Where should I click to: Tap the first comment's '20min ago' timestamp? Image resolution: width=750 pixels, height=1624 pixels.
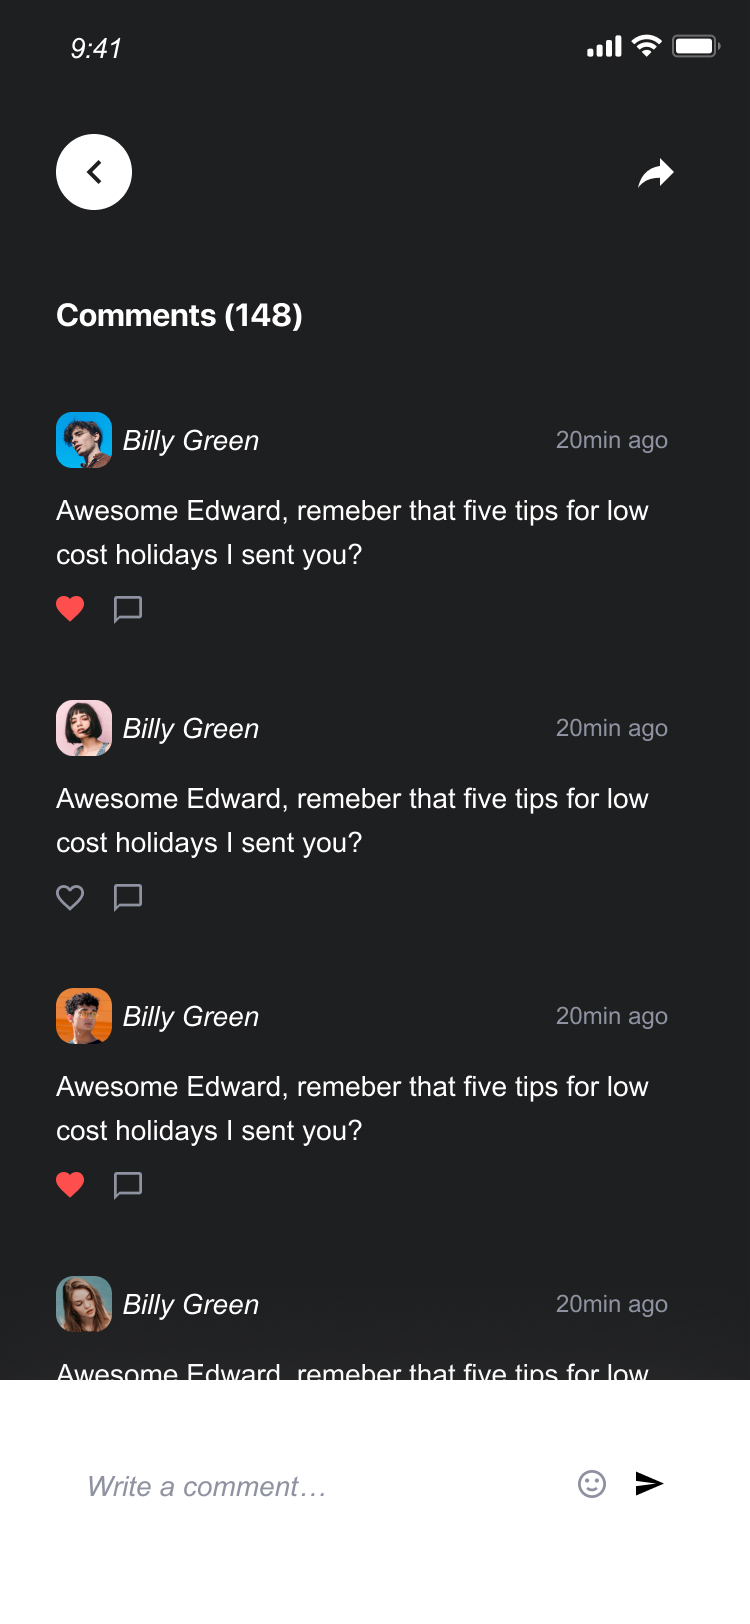(611, 440)
